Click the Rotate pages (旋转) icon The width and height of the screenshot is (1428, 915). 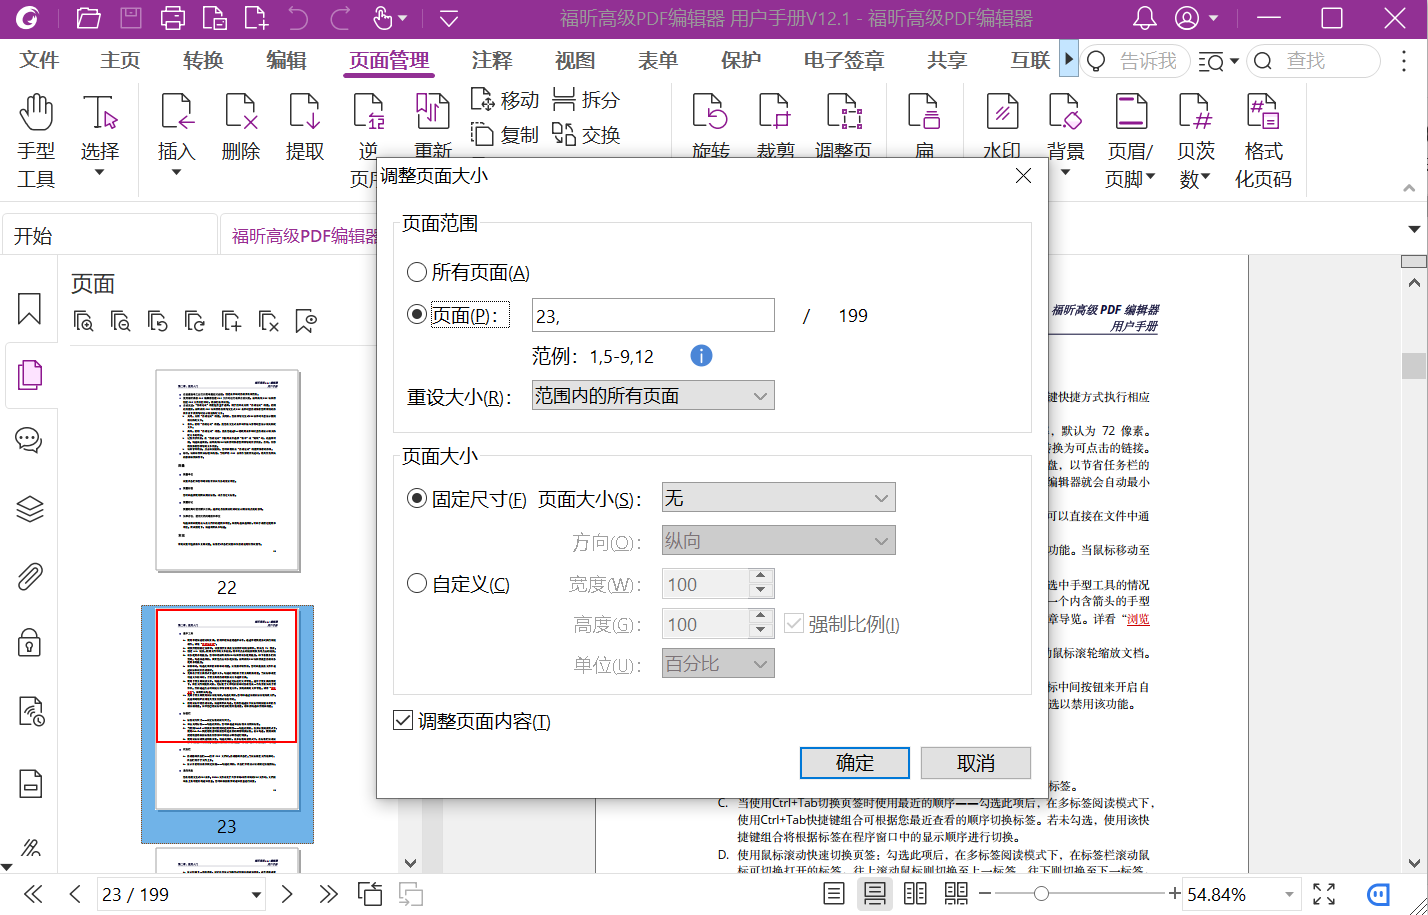(x=710, y=112)
